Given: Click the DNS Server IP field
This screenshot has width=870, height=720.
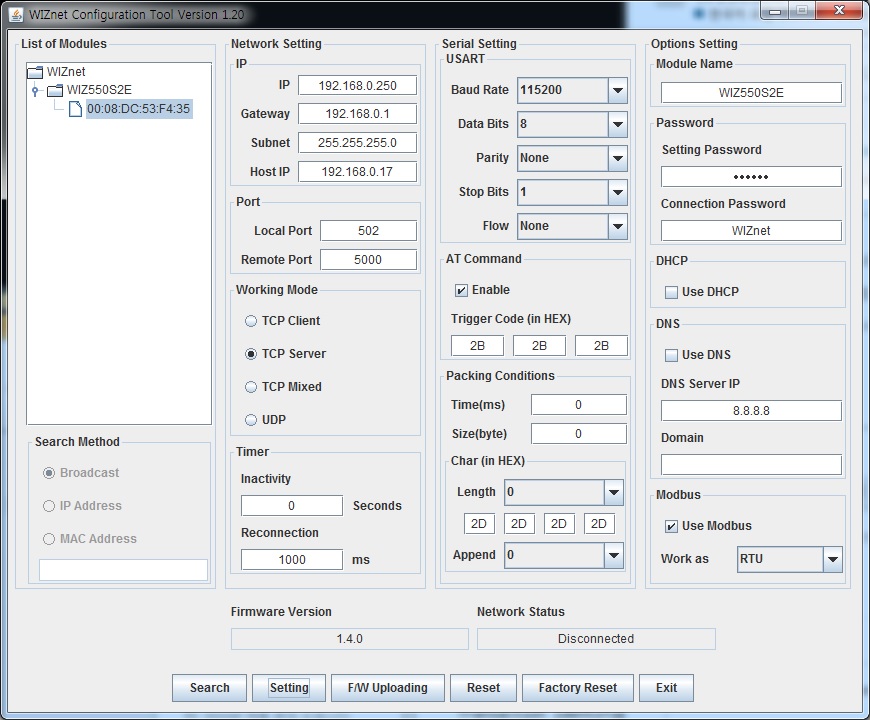Looking at the screenshot, I should tap(751, 411).
